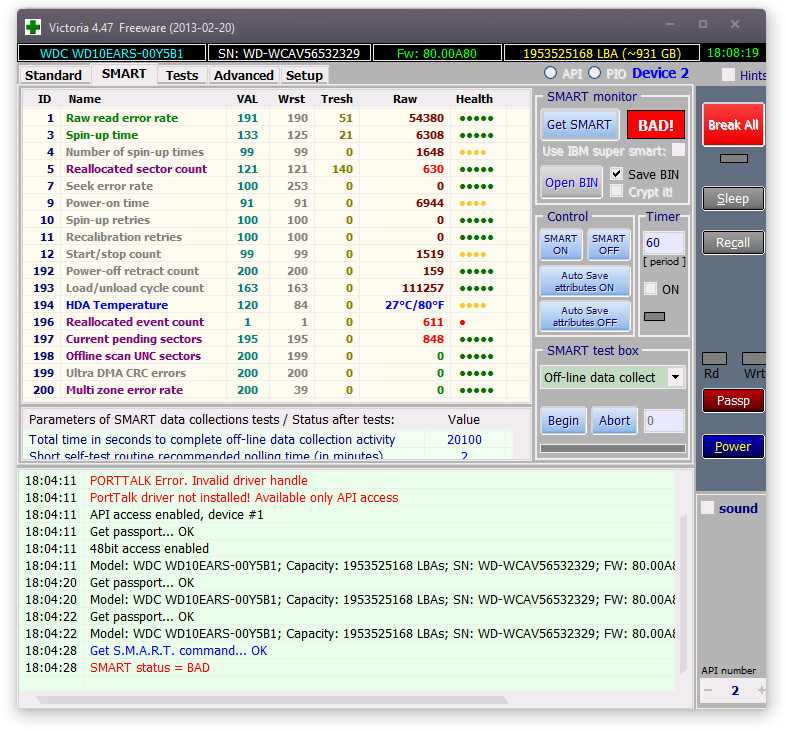Open the Tests tab
The width and height of the screenshot is (787, 731).
pos(182,75)
